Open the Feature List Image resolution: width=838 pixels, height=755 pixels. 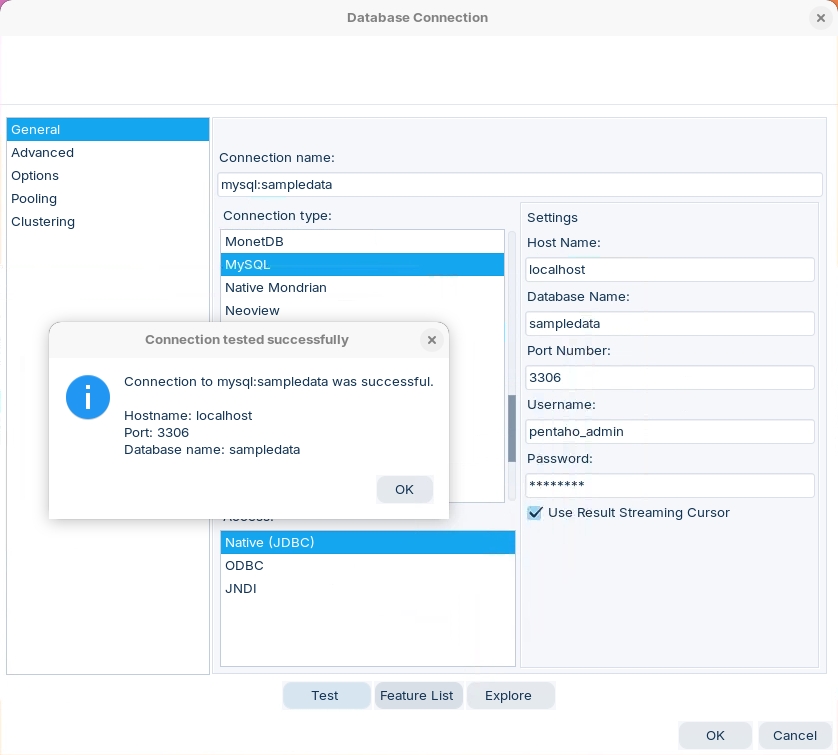pos(417,696)
